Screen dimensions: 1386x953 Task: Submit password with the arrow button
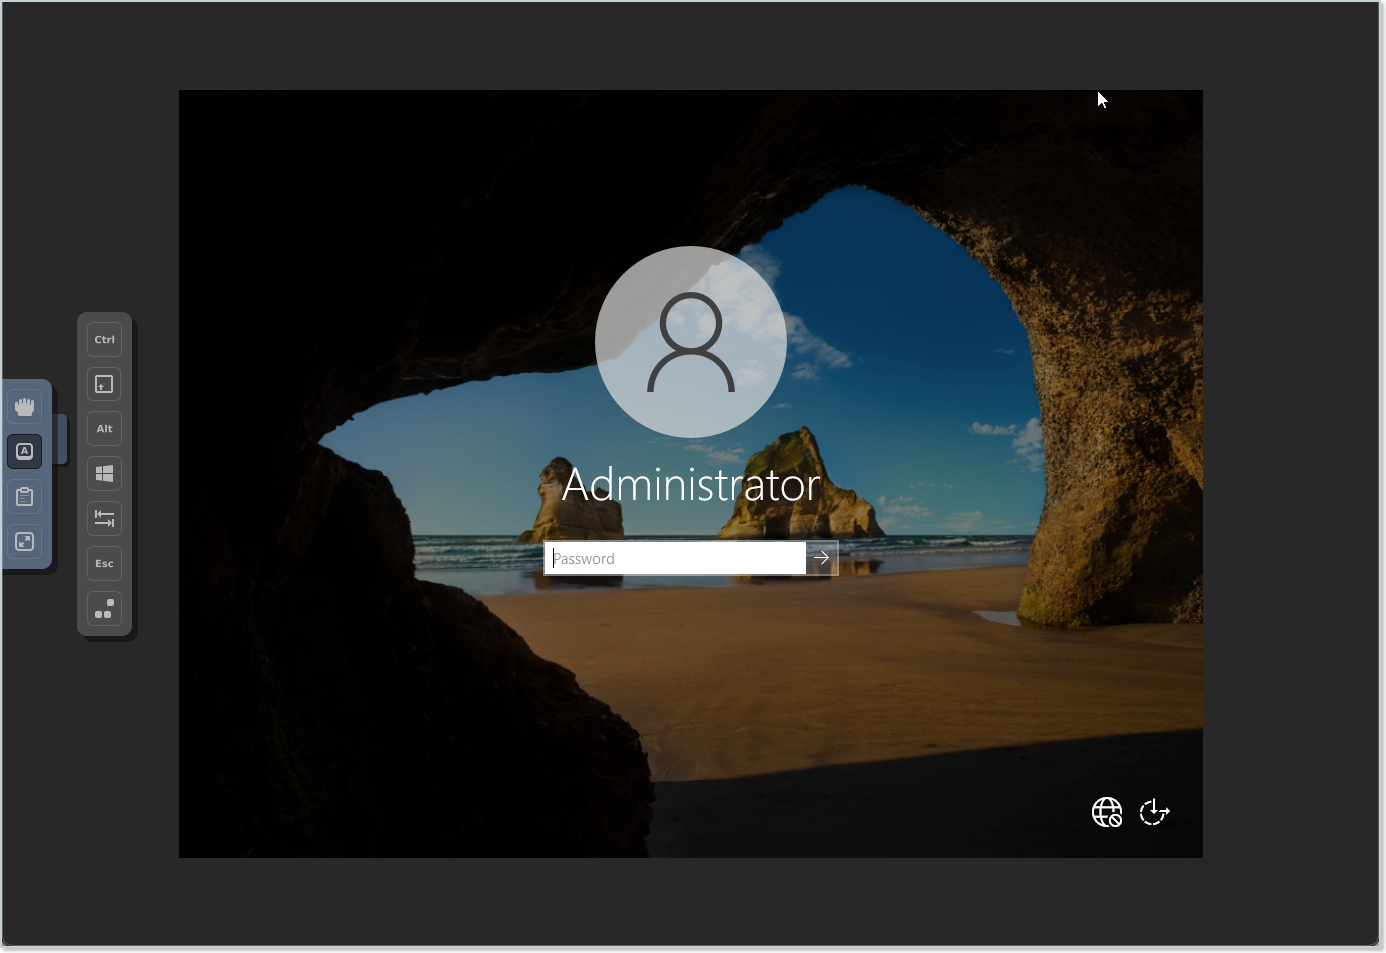pos(822,559)
